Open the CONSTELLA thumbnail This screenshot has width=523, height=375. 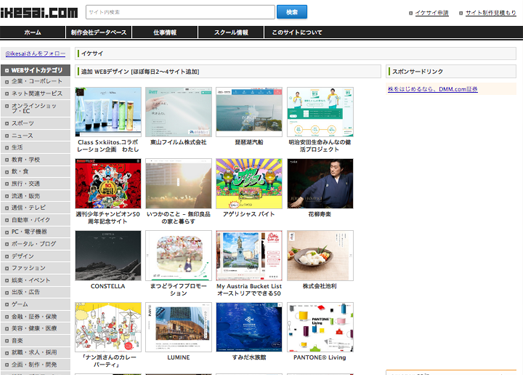[108, 256]
